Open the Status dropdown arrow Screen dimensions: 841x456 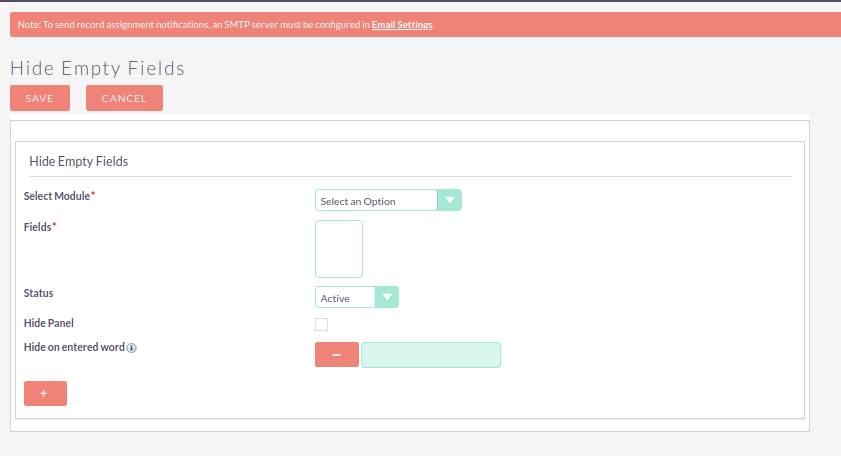386,297
